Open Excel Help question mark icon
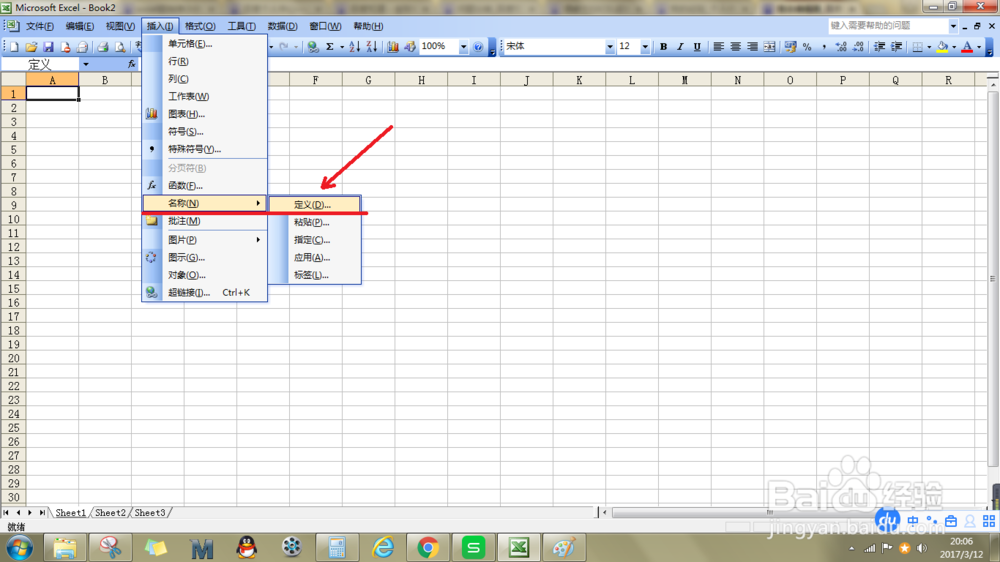1000x562 pixels. click(x=478, y=47)
